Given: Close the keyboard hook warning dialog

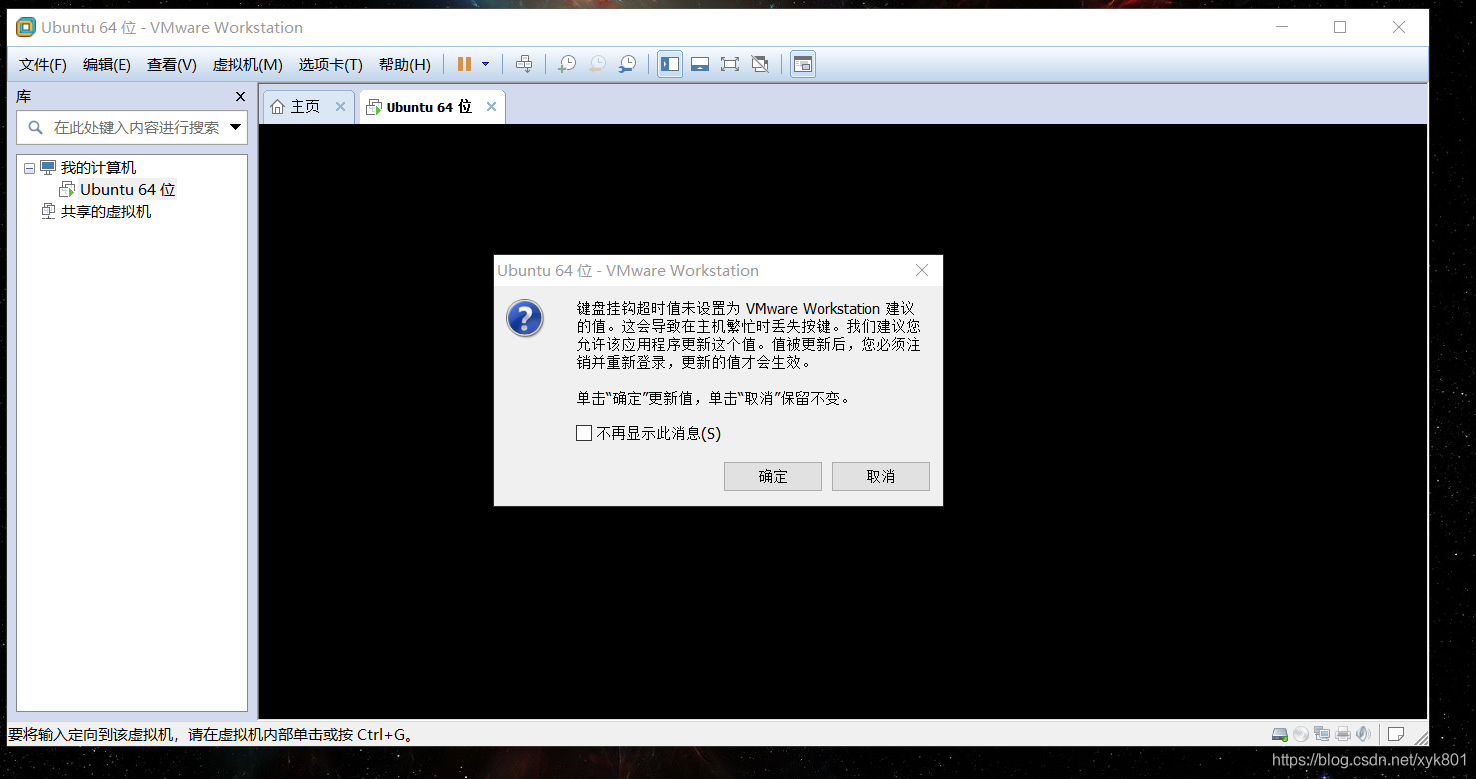Looking at the screenshot, I should tap(922, 270).
